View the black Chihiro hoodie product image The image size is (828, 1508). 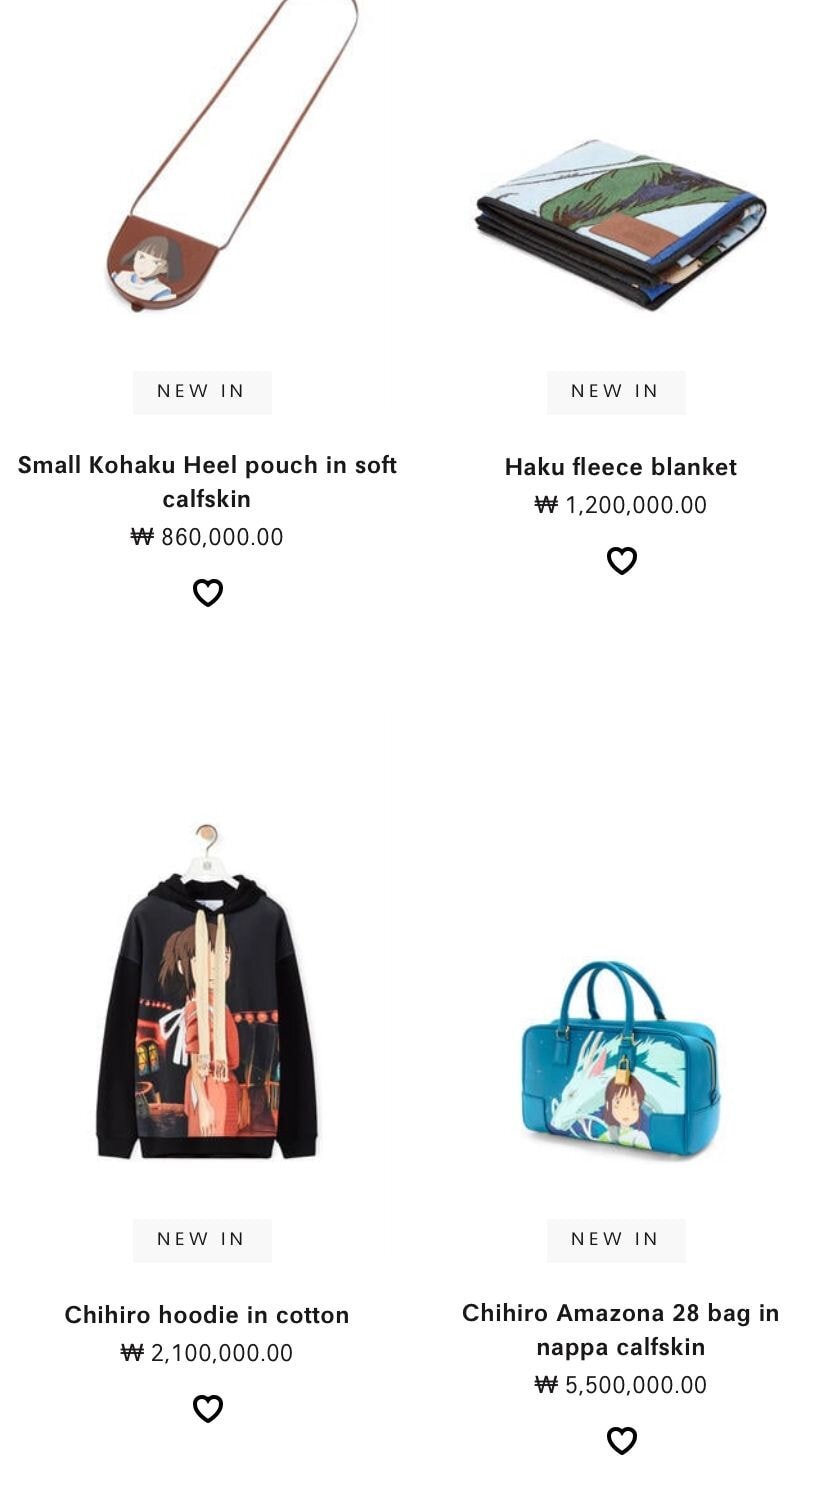(207, 992)
